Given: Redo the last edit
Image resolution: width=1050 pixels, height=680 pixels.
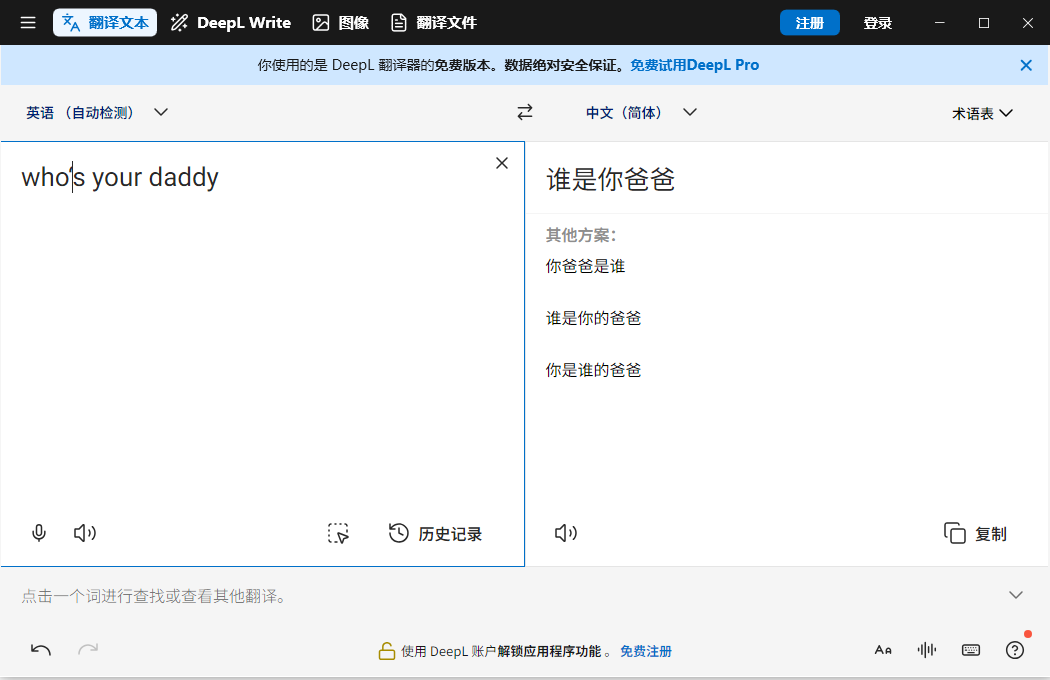Looking at the screenshot, I should [88, 649].
